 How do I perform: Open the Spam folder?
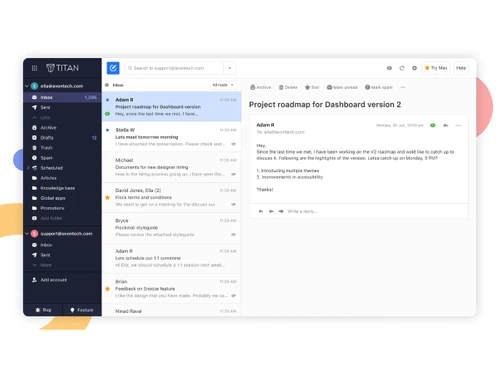(x=62, y=158)
